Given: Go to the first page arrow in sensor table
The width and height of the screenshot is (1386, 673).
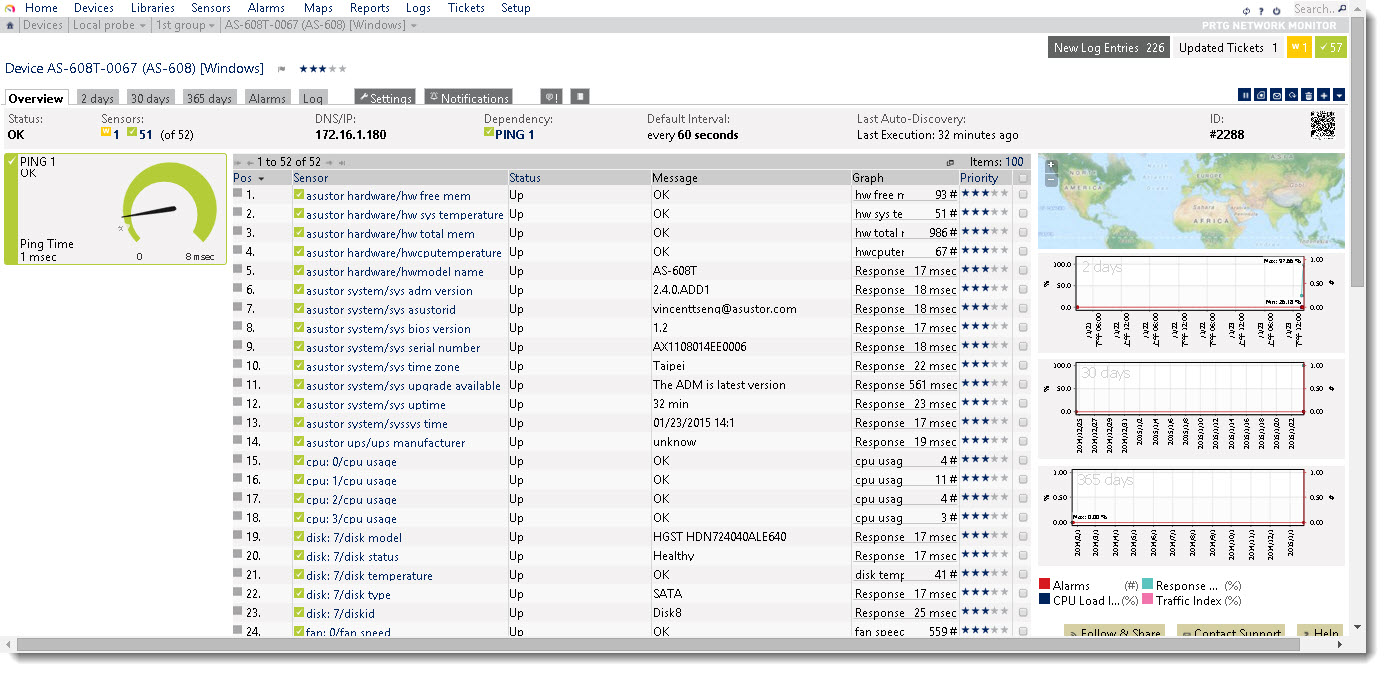Looking at the screenshot, I should tap(237, 163).
